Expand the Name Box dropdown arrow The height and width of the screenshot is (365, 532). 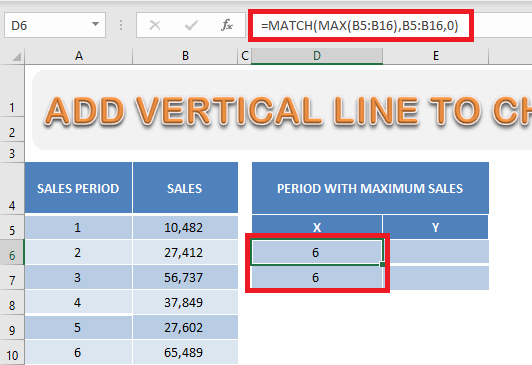coord(96,24)
